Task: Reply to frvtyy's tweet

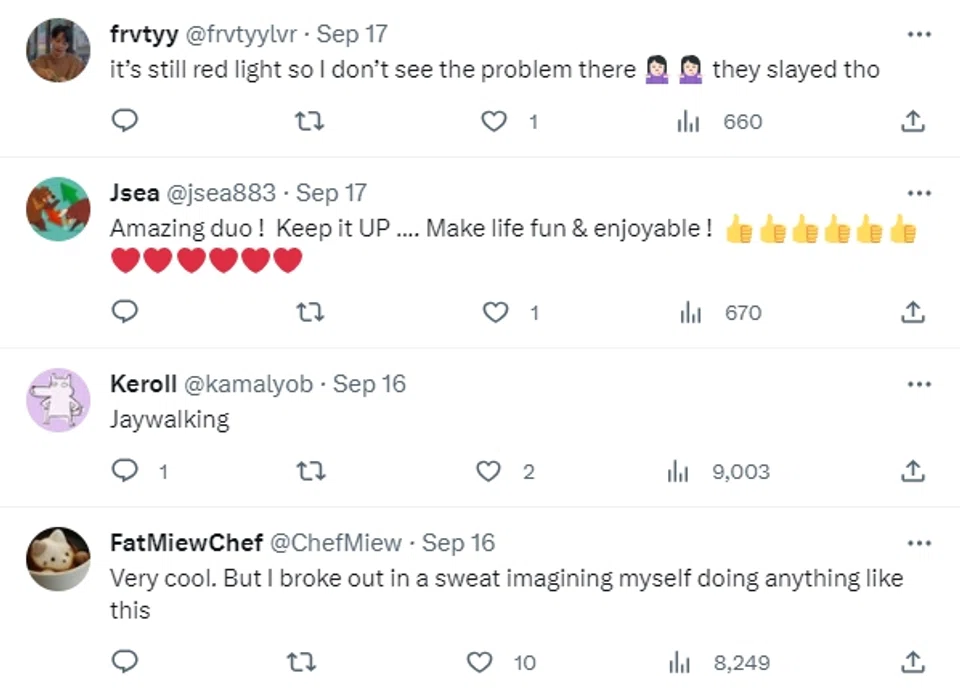Action: click(123, 121)
